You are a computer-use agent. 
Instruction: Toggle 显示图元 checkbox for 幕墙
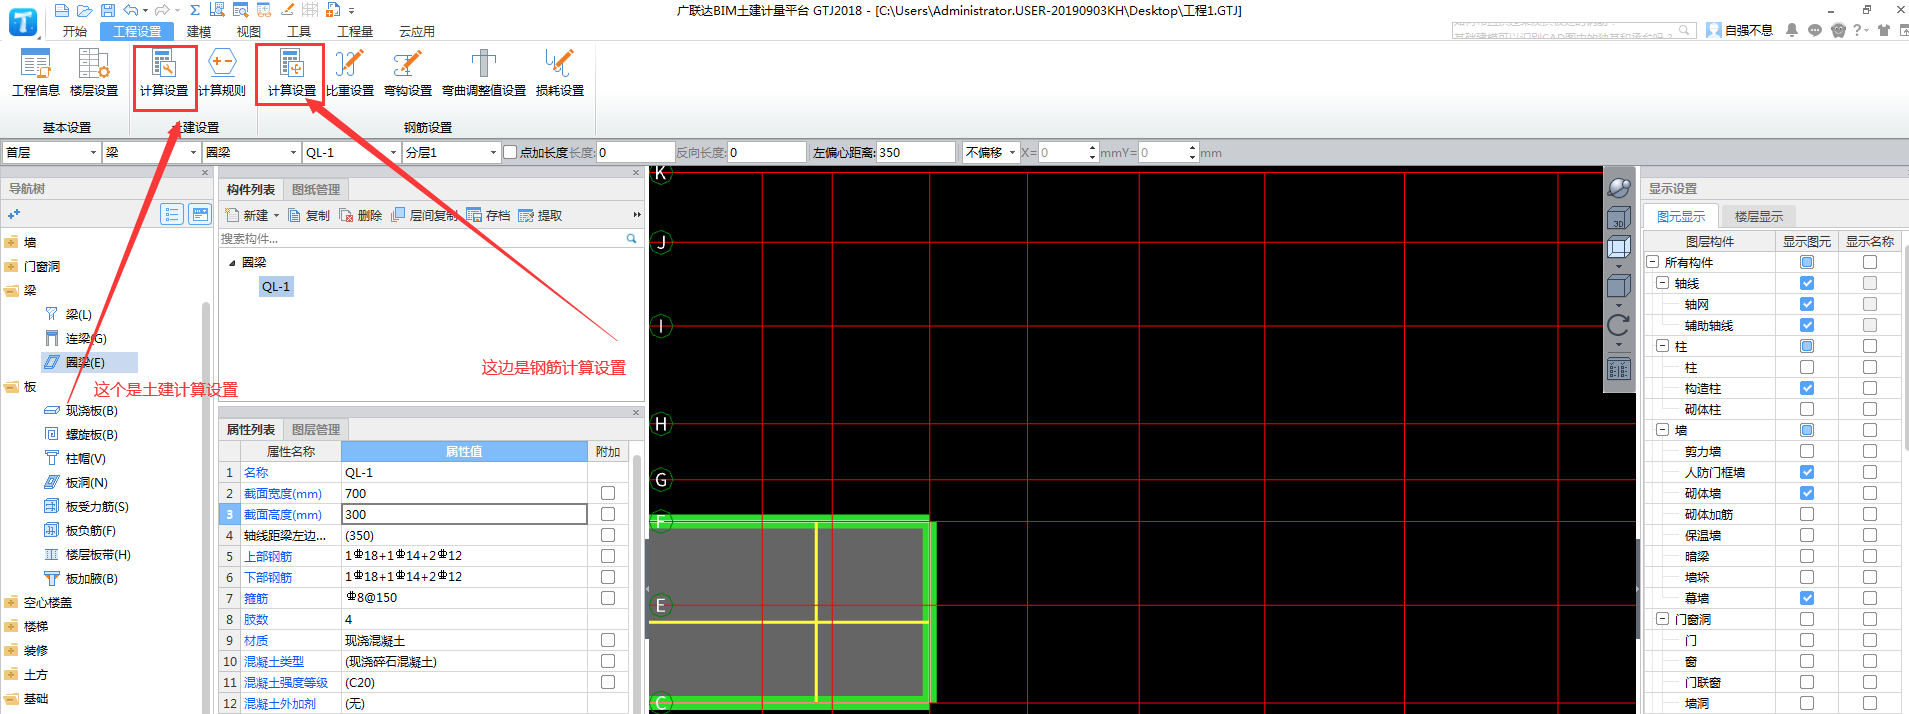(x=1807, y=598)
